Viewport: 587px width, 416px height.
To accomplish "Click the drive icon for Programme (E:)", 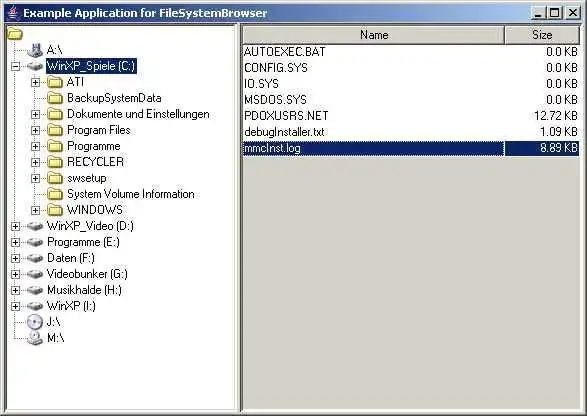I will click(35, 242).
